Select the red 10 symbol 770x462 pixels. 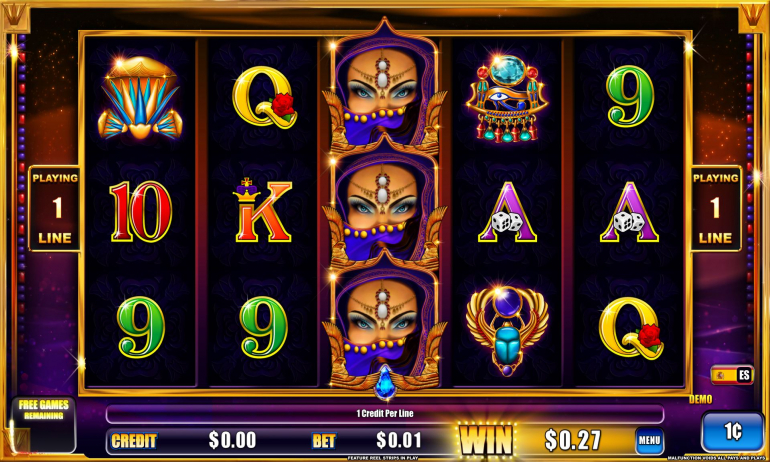[x=141, y=212]
